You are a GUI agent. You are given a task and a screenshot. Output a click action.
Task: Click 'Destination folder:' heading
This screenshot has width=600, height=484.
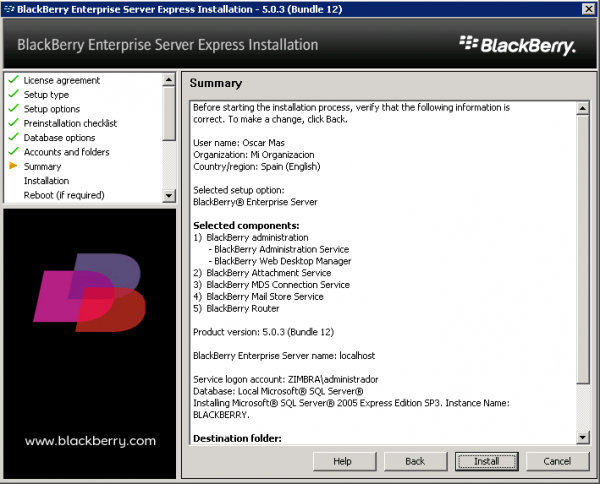[x=237, y=438]
